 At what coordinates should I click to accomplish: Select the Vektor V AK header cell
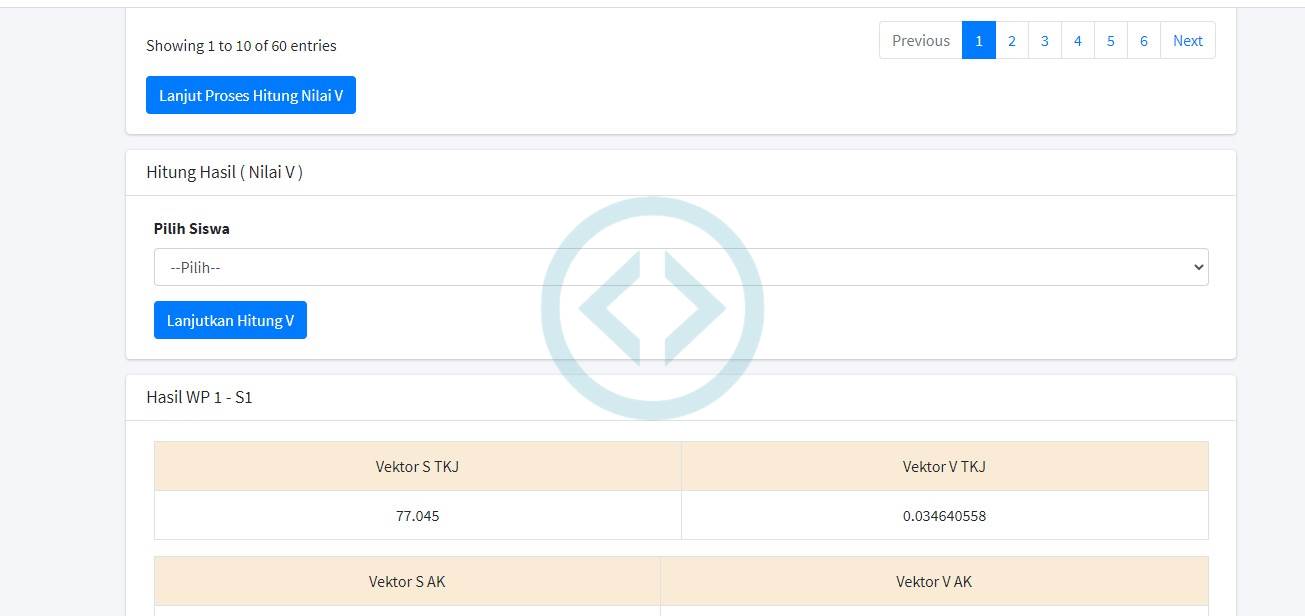[x=934, y=581]
